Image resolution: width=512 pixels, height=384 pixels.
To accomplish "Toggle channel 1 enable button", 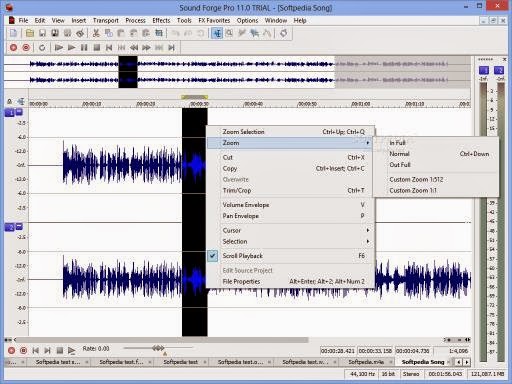I will [9, 113].
